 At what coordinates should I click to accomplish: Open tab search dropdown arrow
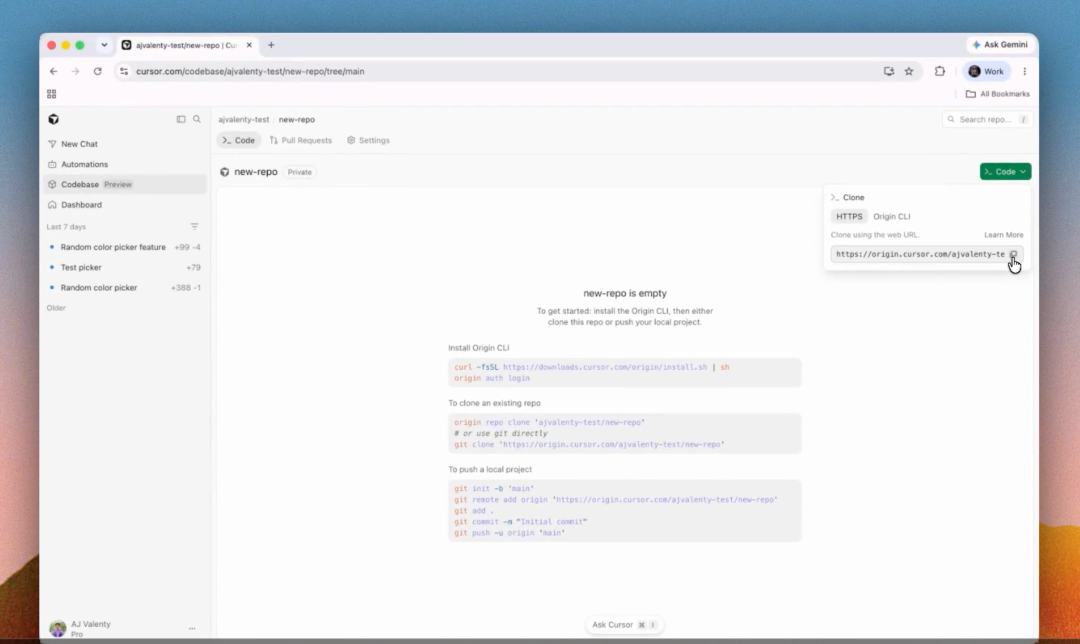tap(104, 45)
